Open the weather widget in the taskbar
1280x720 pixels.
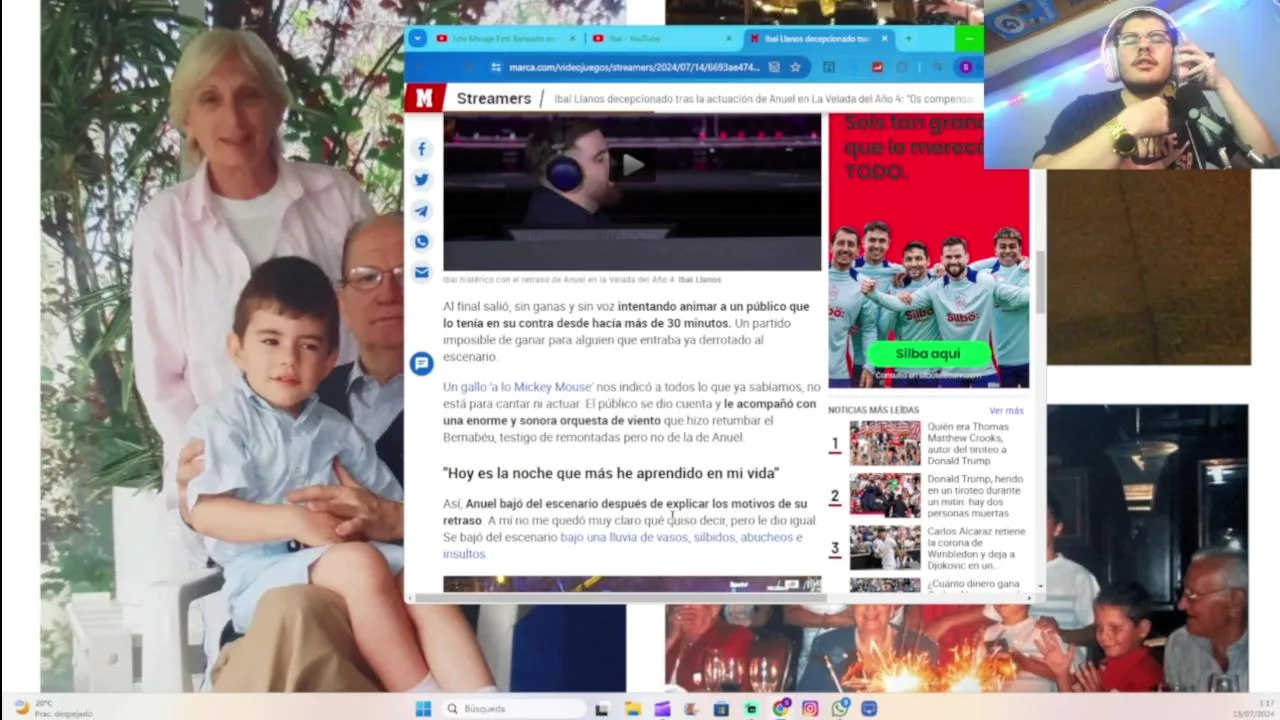pyautogui.click(x=55, y=708)
